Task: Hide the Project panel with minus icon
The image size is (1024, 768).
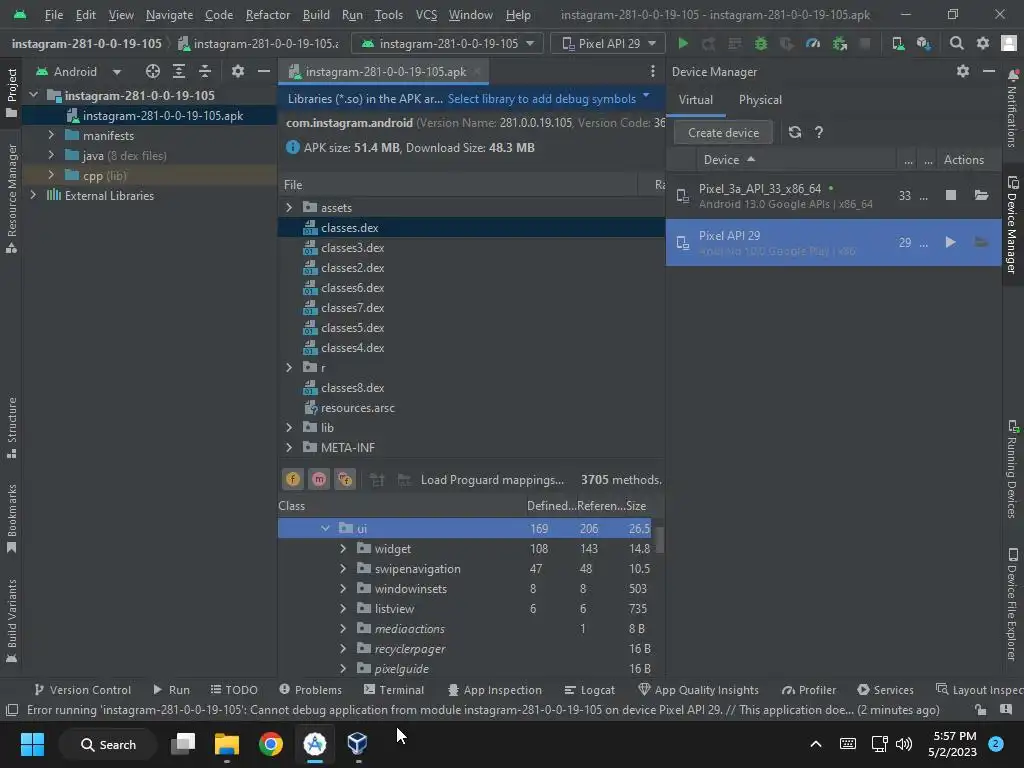Action: (264, 71)
